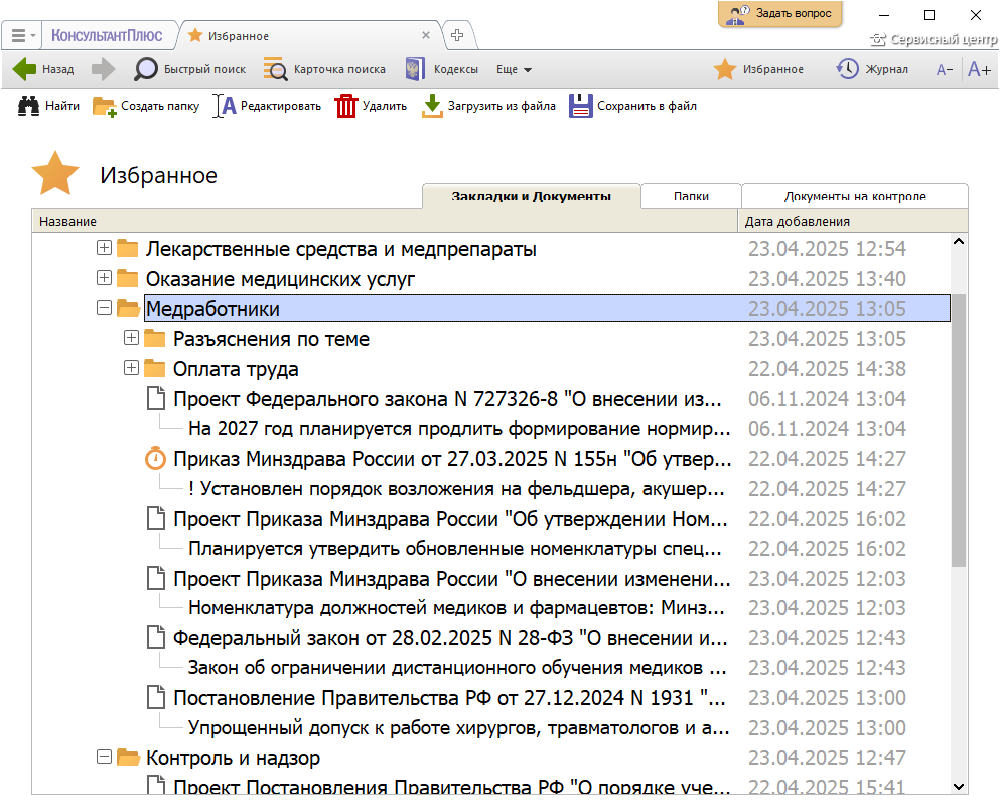Viewport: 1000px width, 800px height.
Task: Open bookmark Упрощенный допуск к работе хирургов
Action: click(458, 728)
